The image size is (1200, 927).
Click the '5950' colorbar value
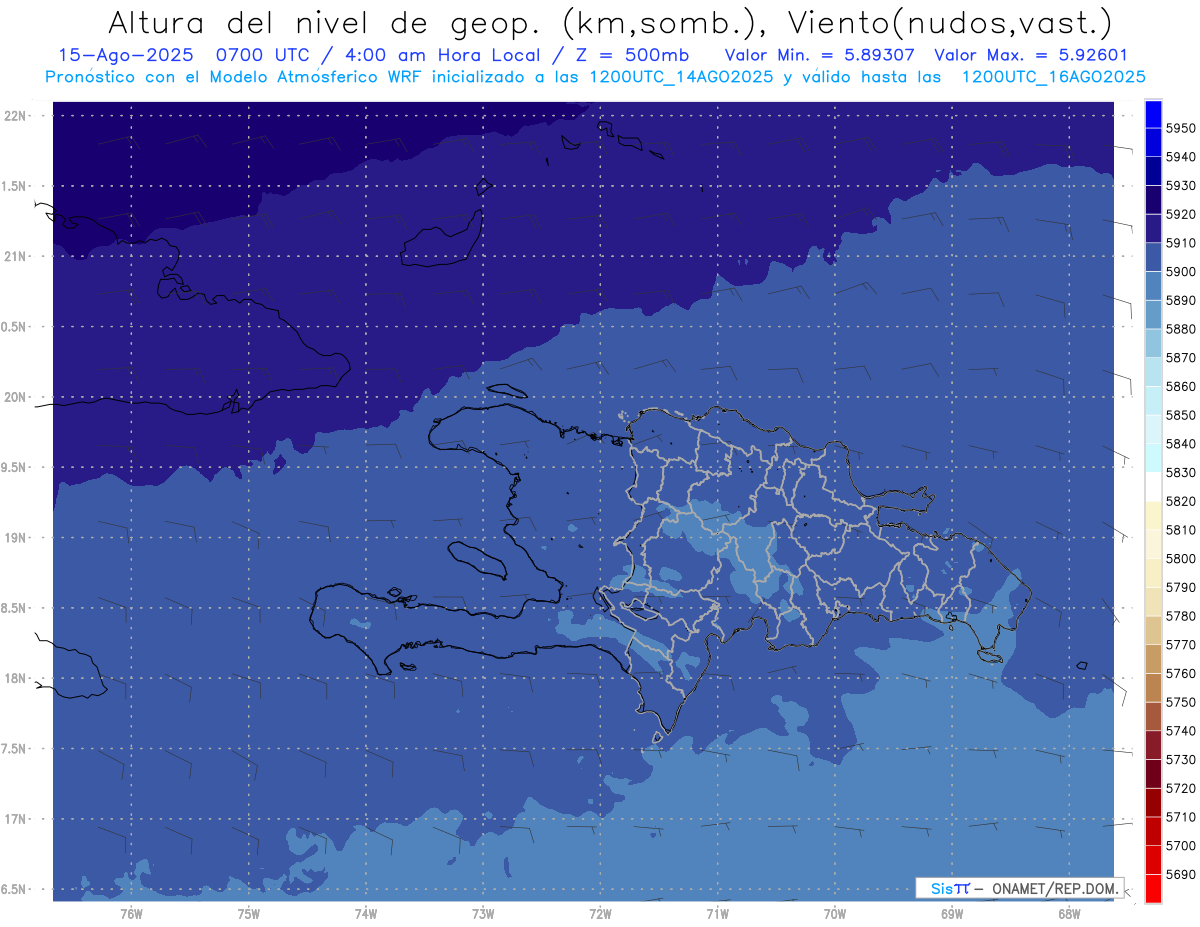click(x=1181, y=128)
